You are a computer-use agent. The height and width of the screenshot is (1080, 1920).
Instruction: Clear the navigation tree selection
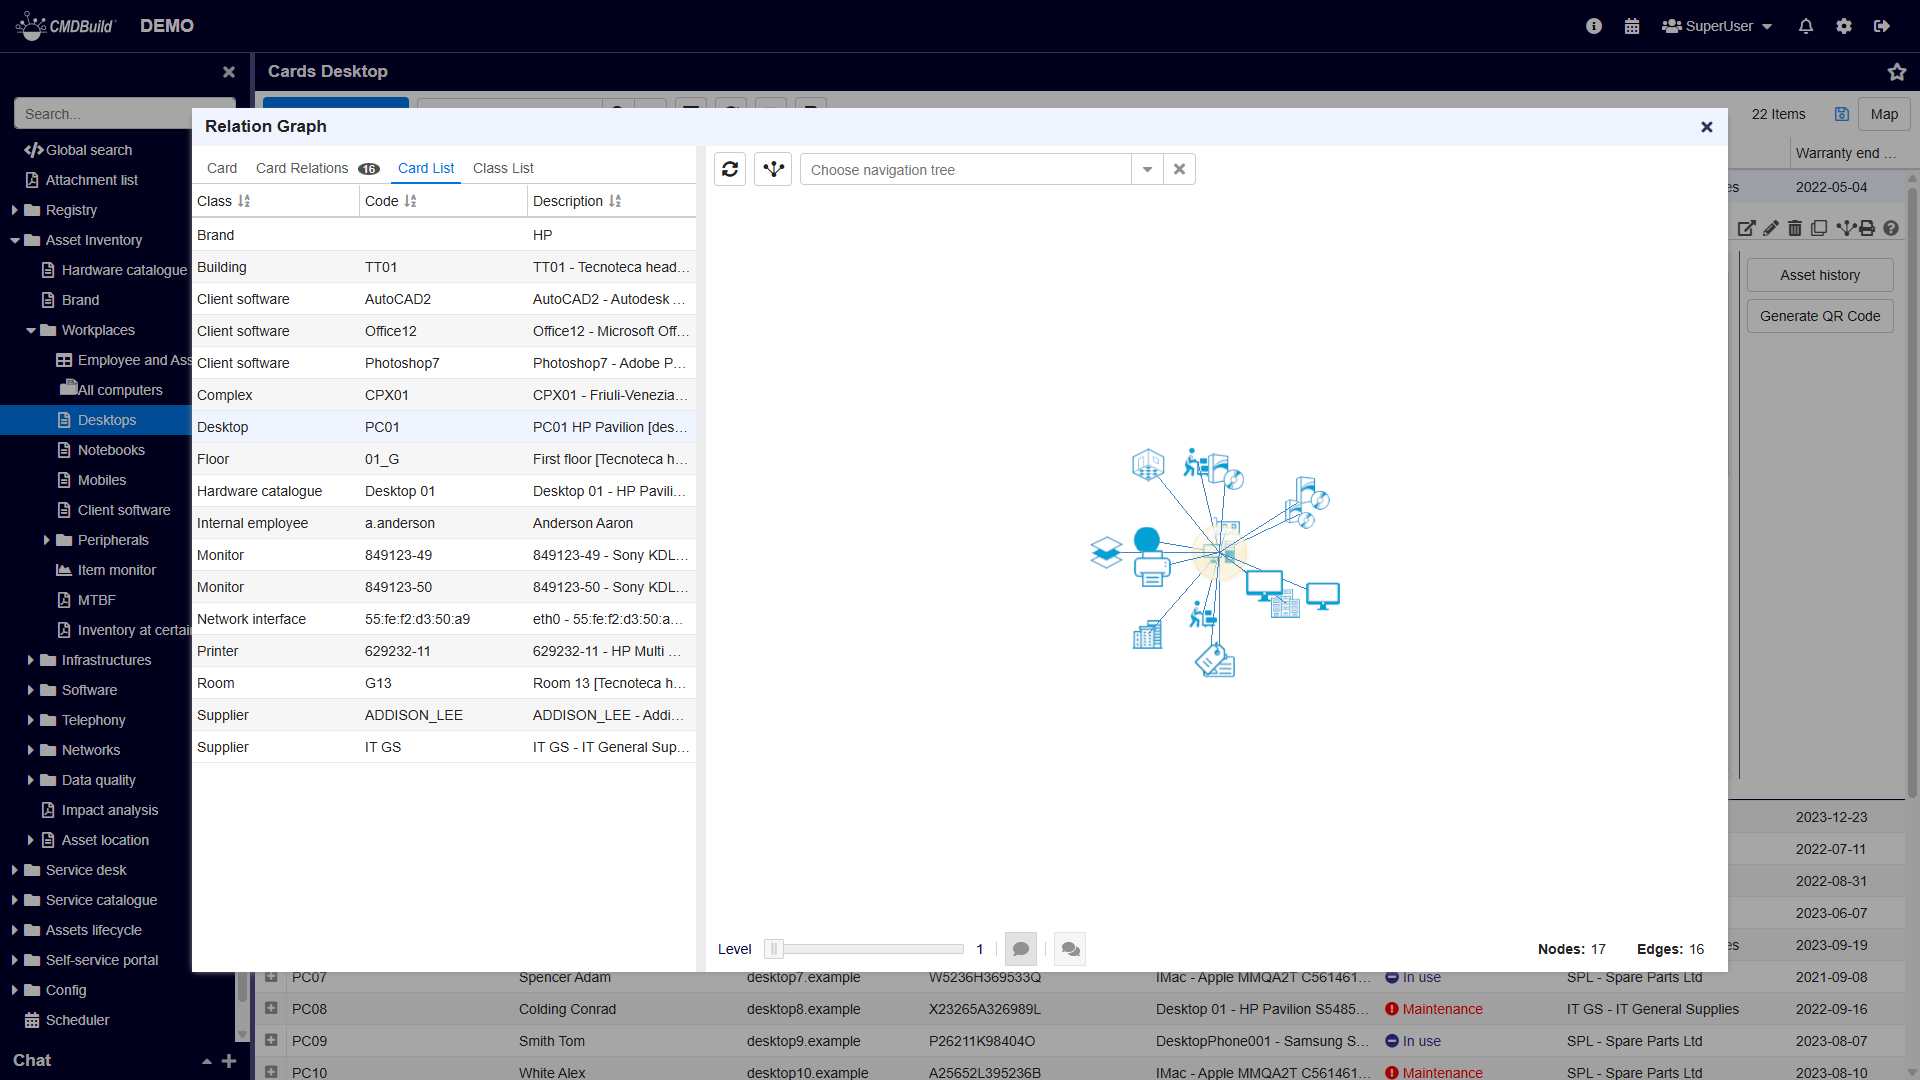click(x=1179, y=169)
